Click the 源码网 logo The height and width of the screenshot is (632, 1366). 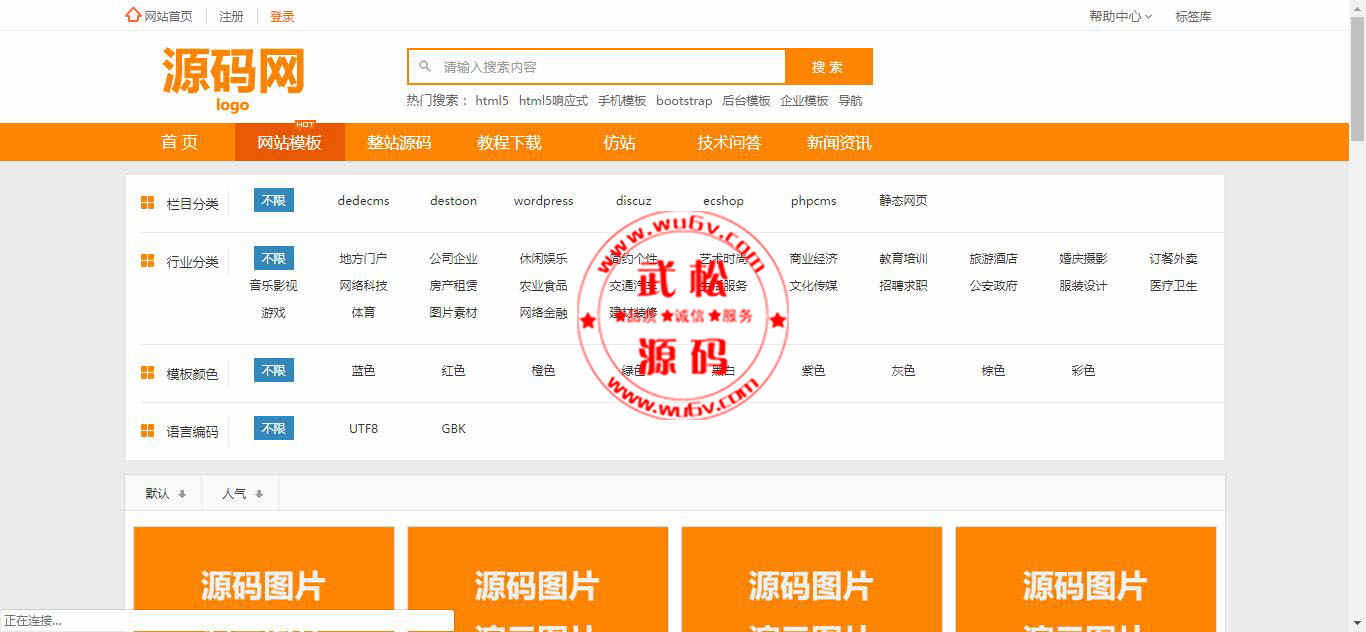(x=233, y=80)
